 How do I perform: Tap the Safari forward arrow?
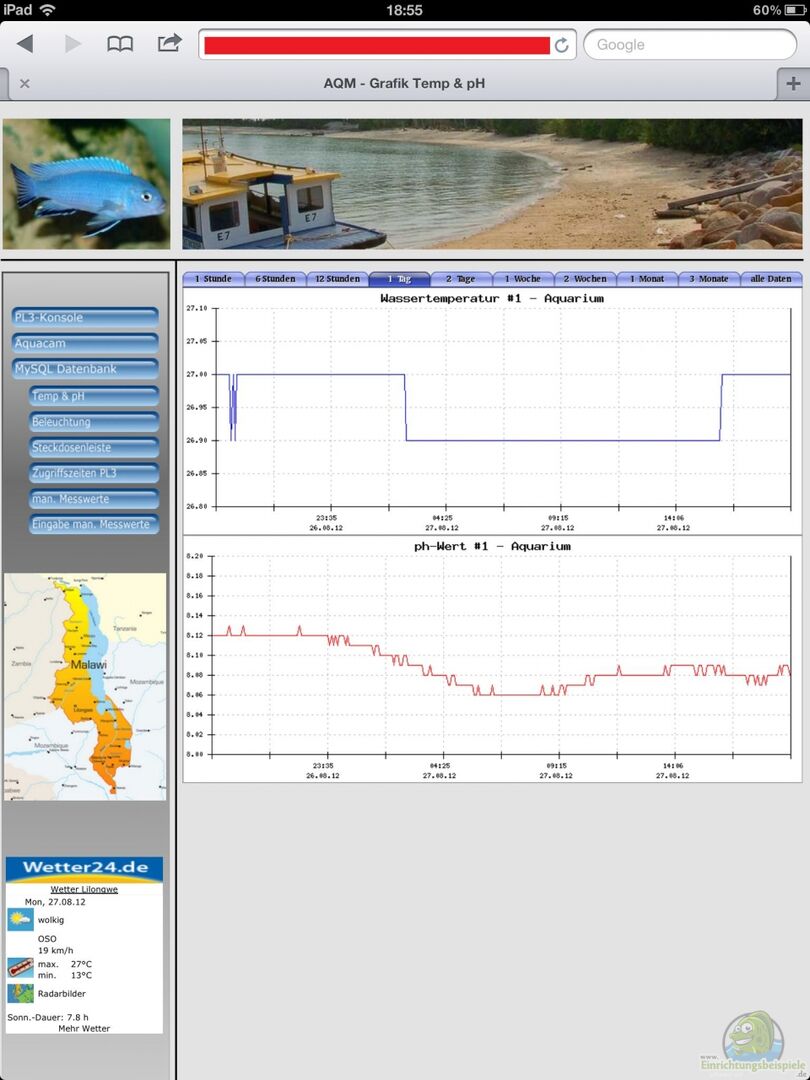click(73, 44)
